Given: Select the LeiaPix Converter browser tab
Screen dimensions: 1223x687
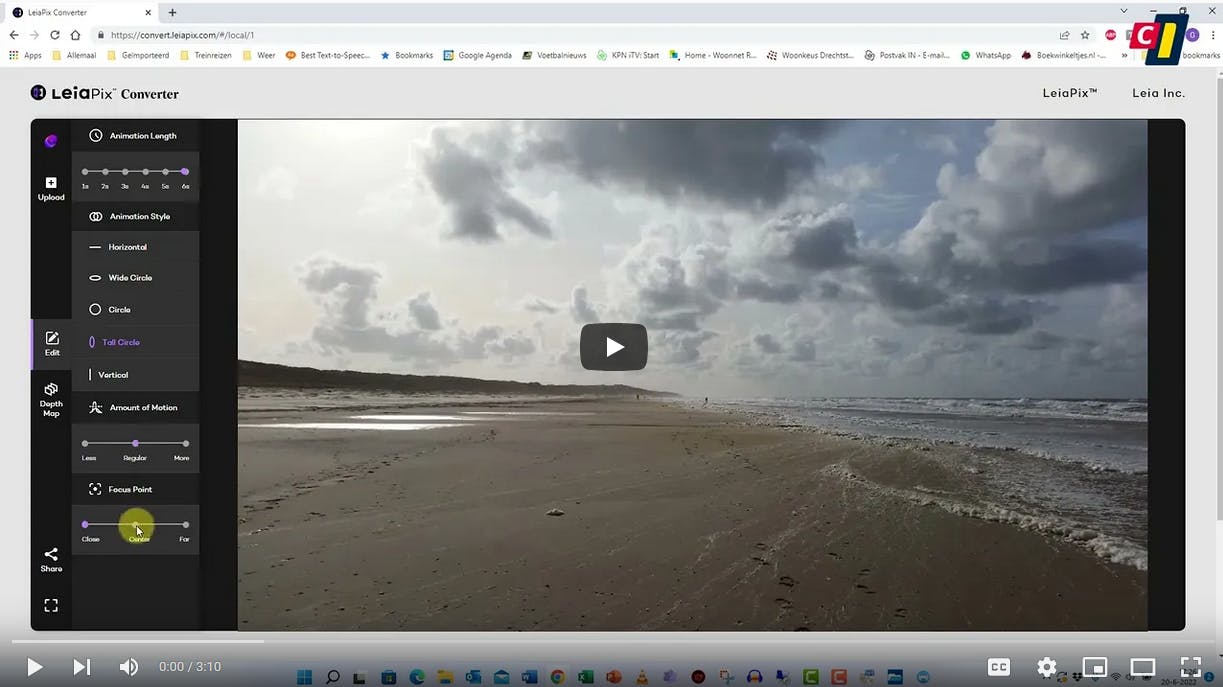Looking at the screenshot, I should (80, 12).
